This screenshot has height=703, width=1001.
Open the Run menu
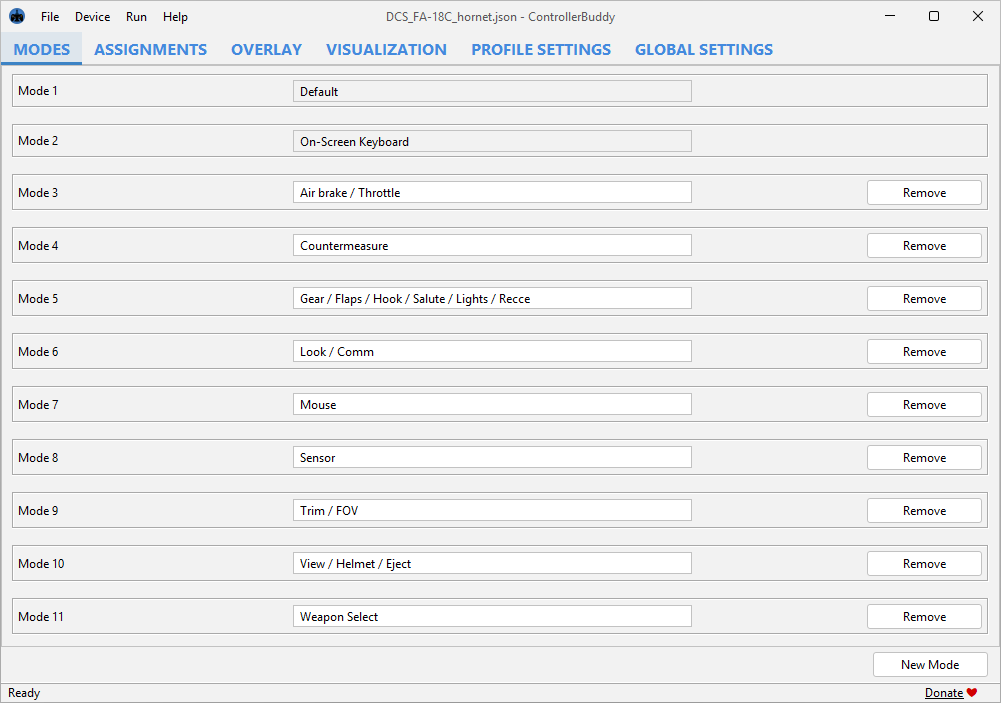coord(136,17)
